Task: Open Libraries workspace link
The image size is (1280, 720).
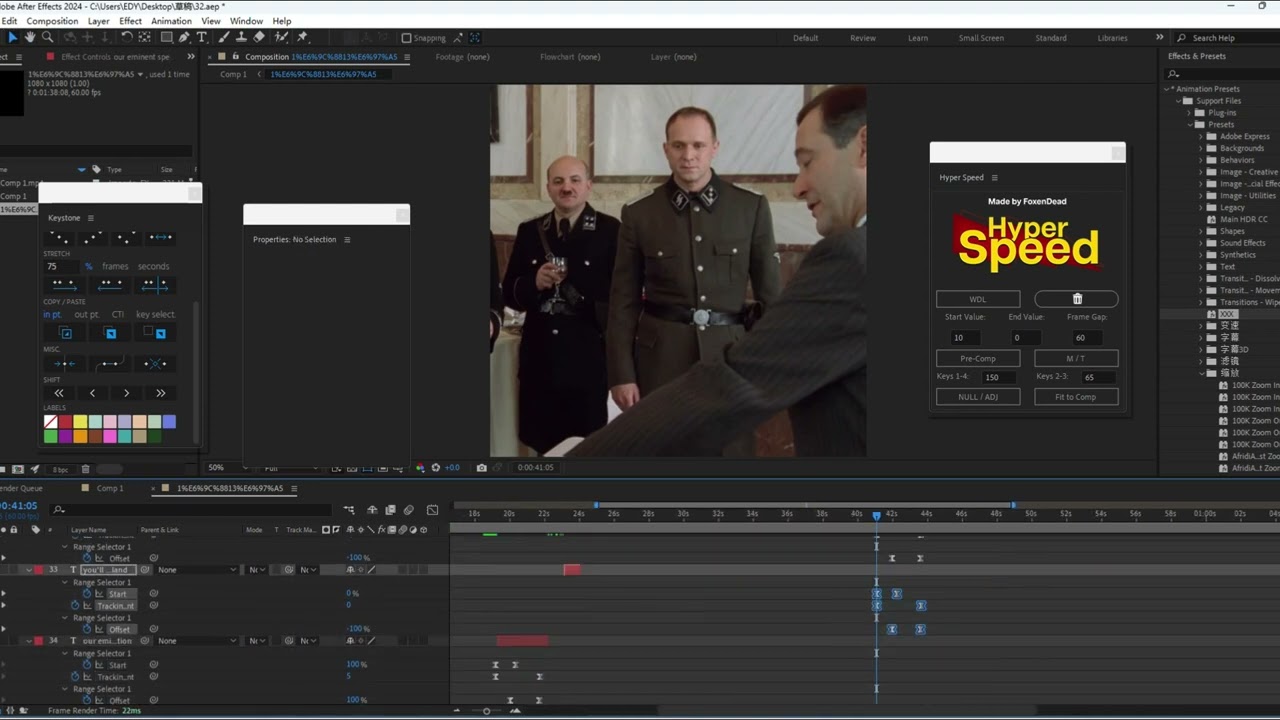Action: point(1112,38)
